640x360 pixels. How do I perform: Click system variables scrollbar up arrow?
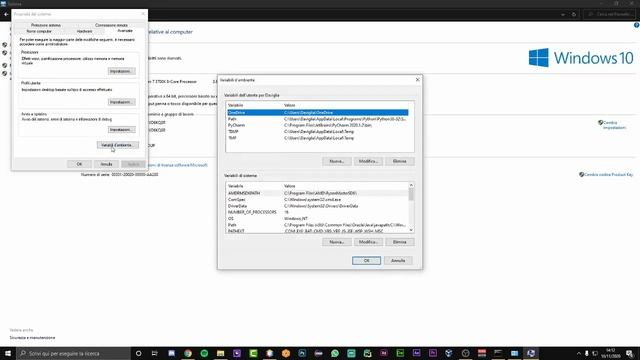(x=411, y=185)
